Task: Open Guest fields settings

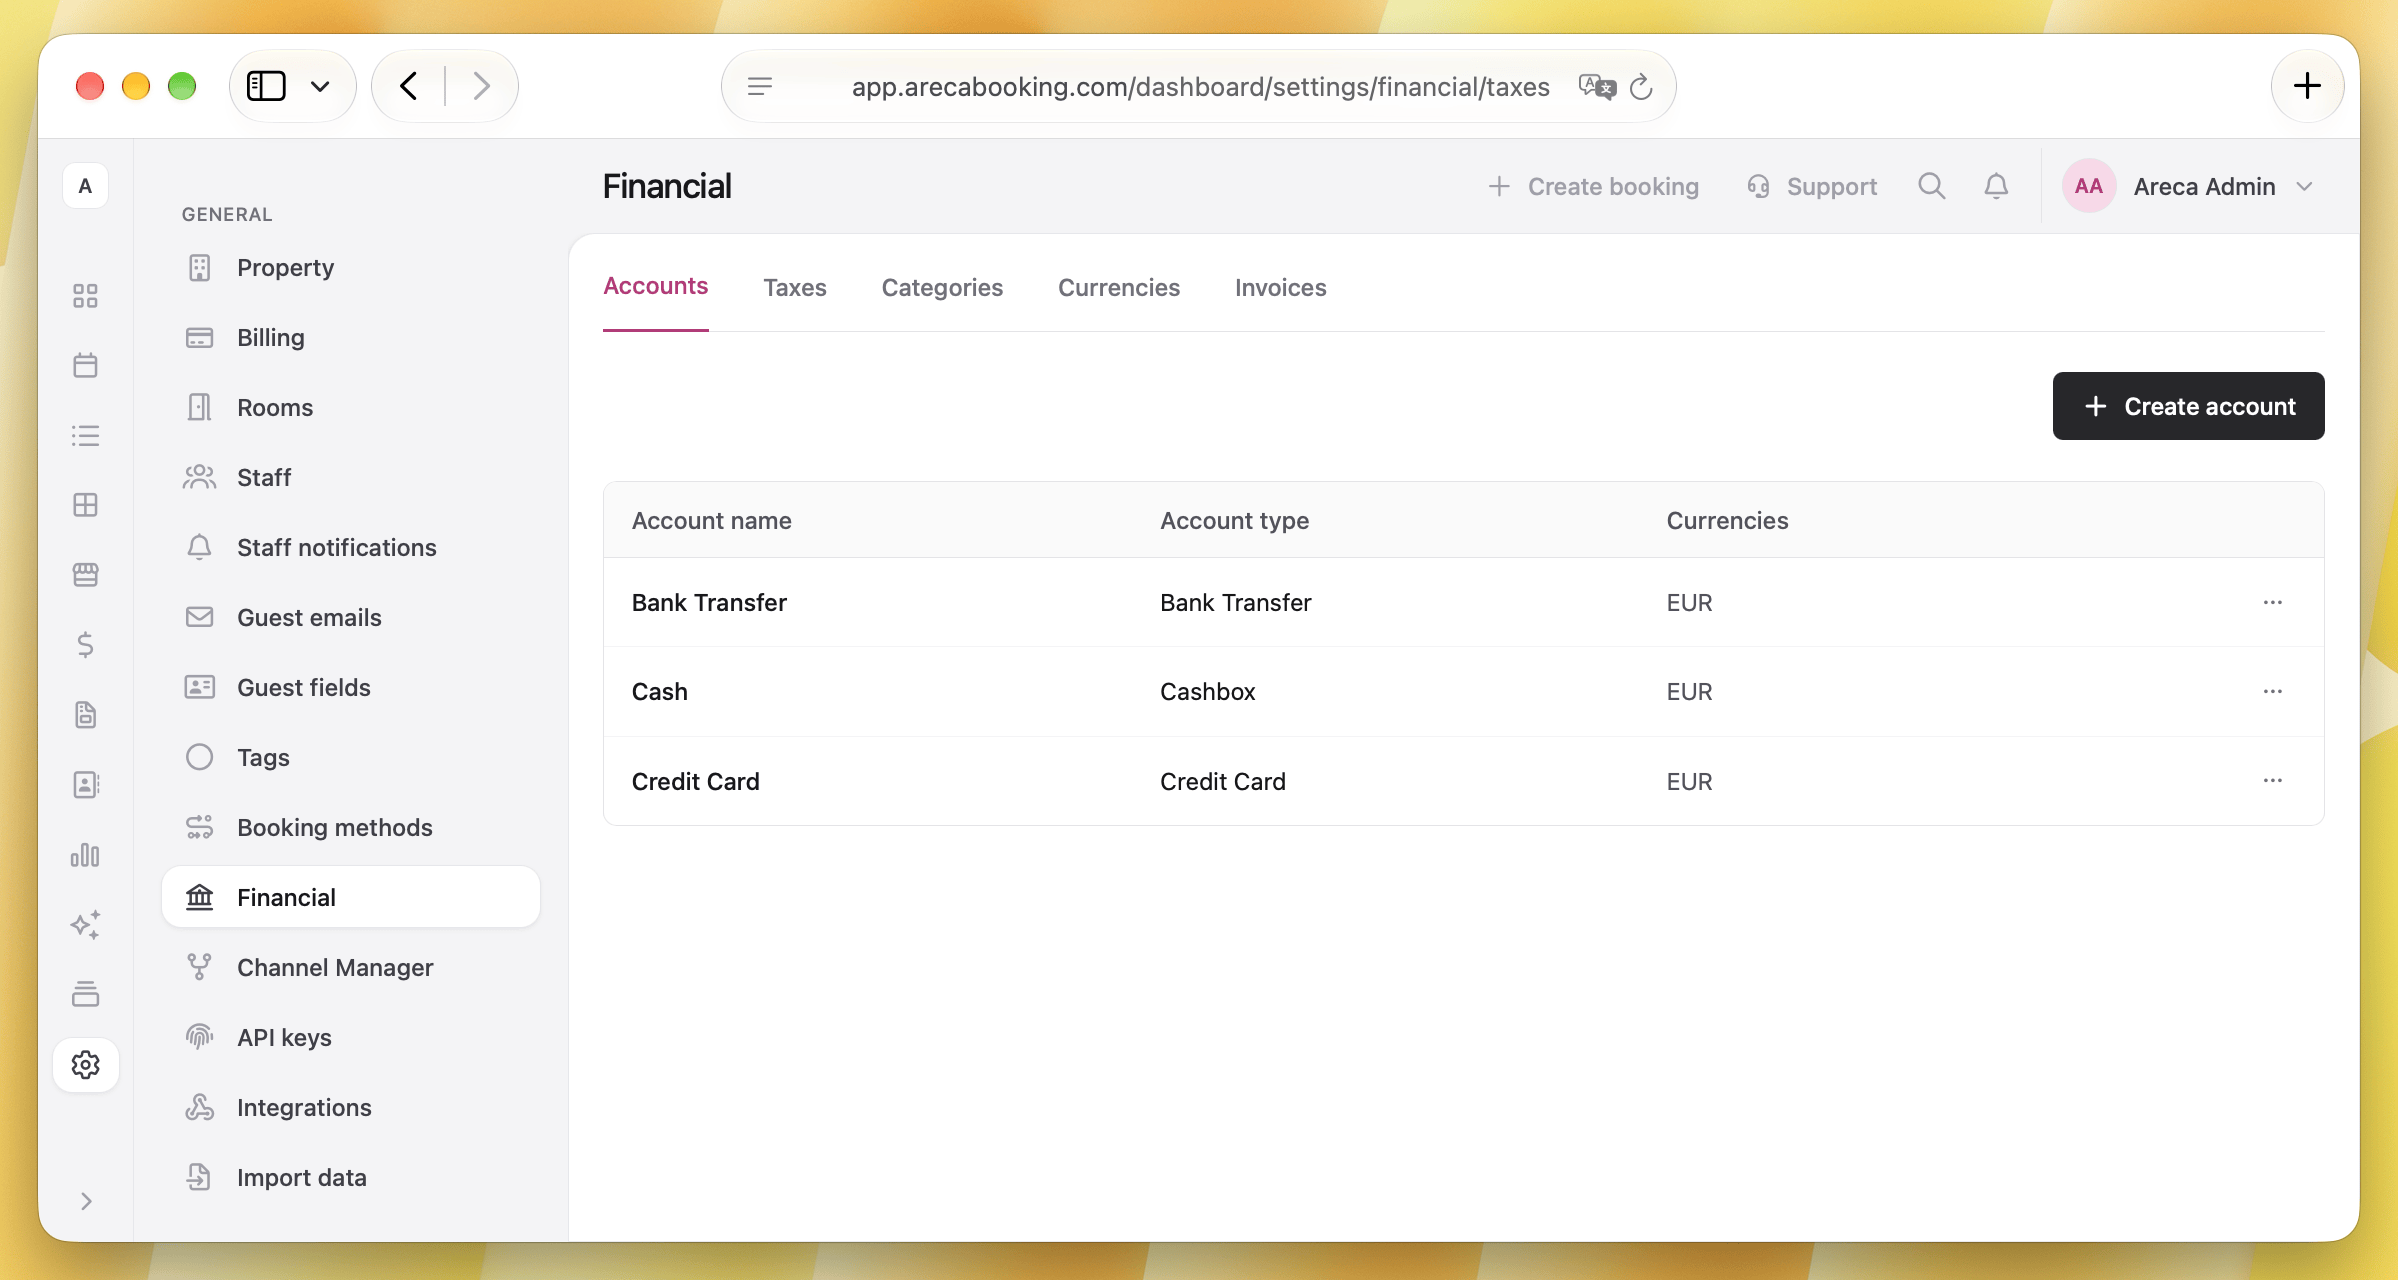Action: (351, 687)
